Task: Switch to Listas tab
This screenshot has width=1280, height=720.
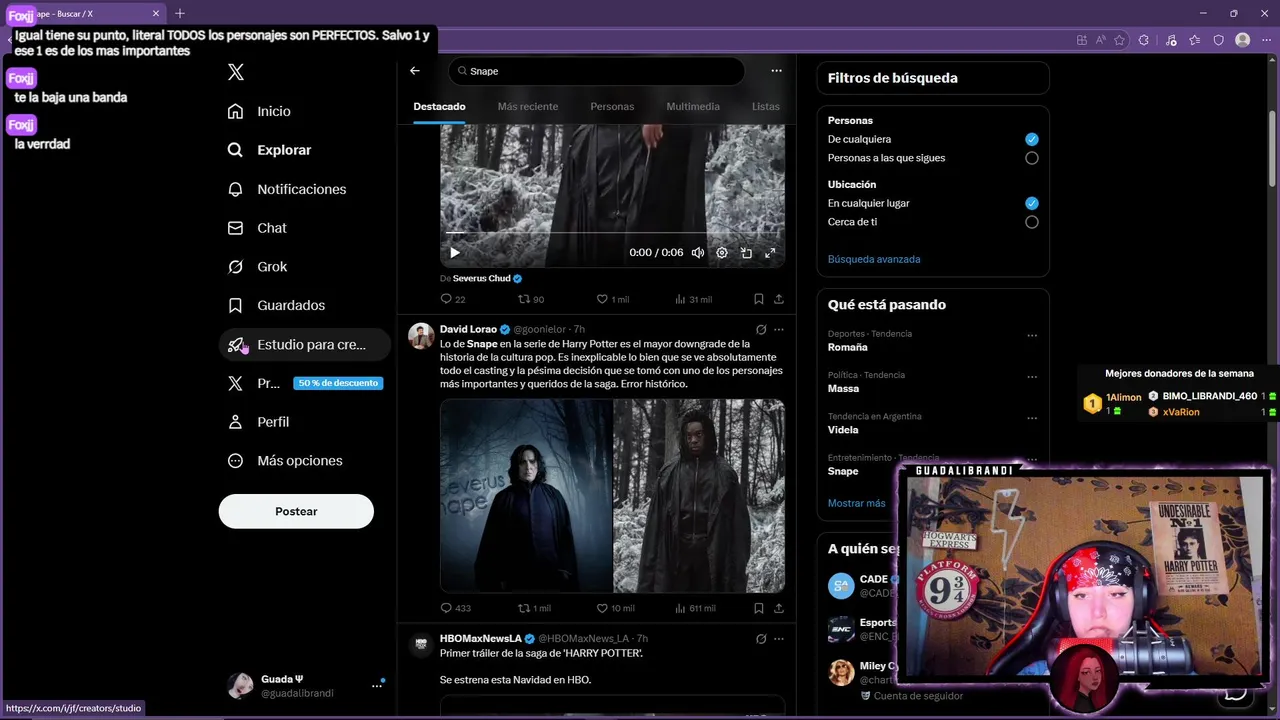Action: (766, 106)
